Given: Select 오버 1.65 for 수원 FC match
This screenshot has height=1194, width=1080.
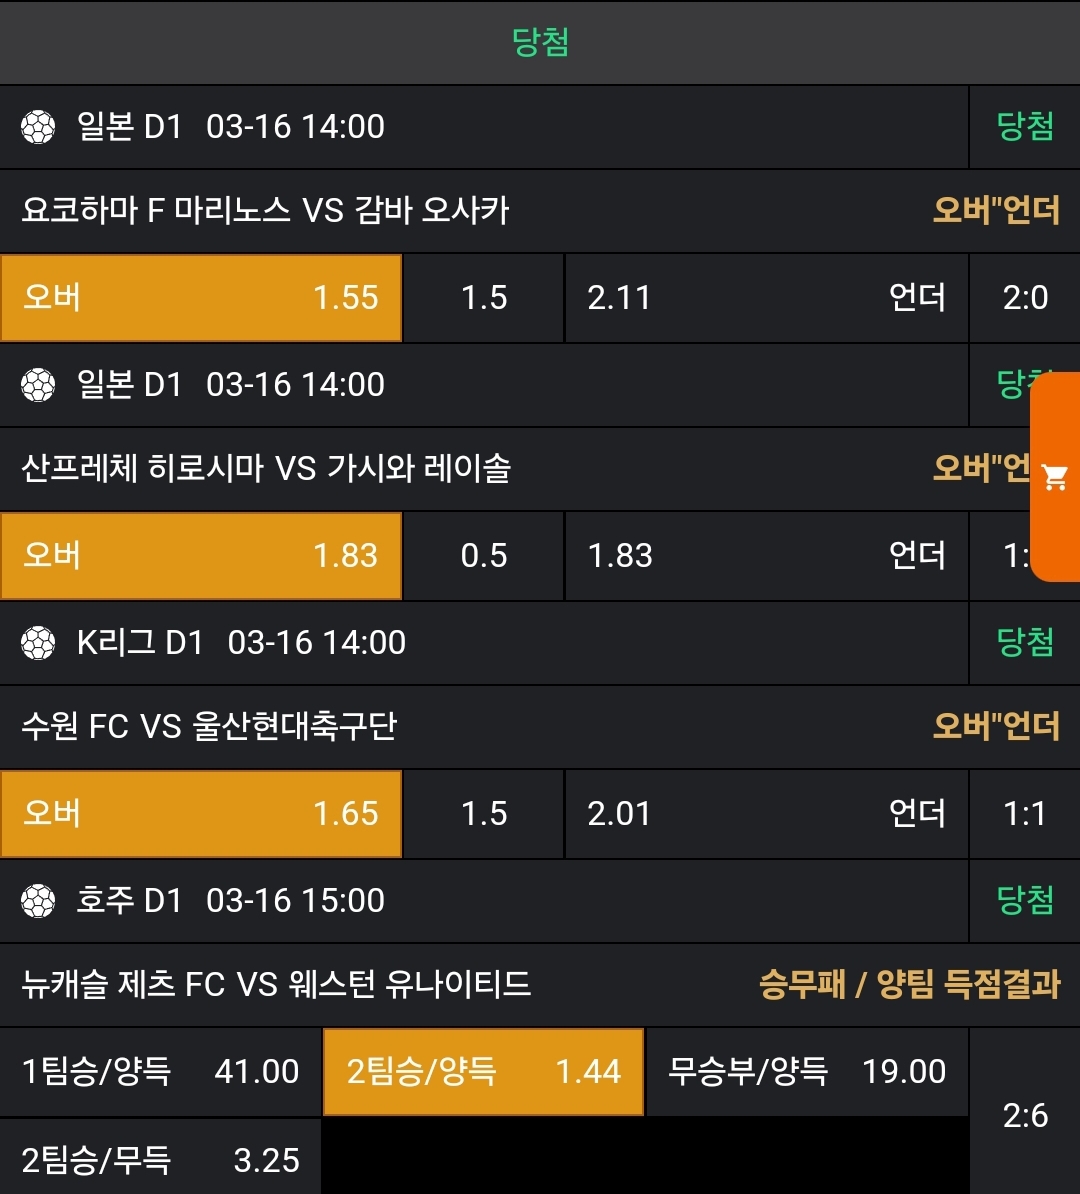Looking at the screenshot, I should click(x=201, y=814).
